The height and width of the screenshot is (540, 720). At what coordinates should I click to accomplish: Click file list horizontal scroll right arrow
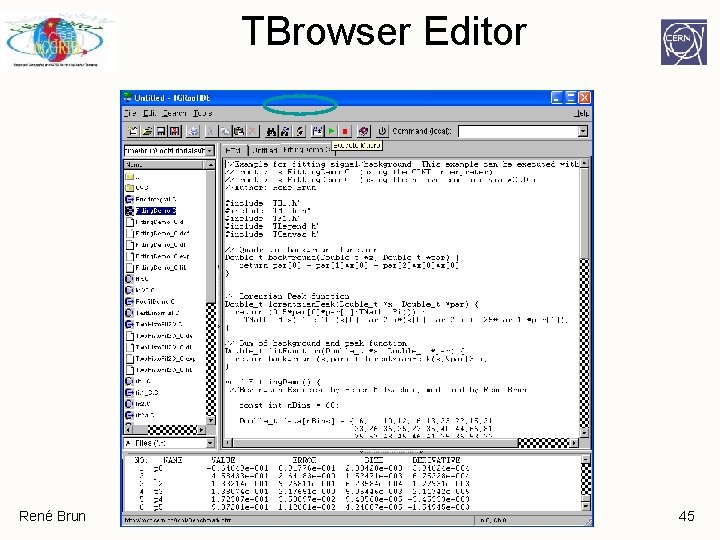[x=201, y=430]
